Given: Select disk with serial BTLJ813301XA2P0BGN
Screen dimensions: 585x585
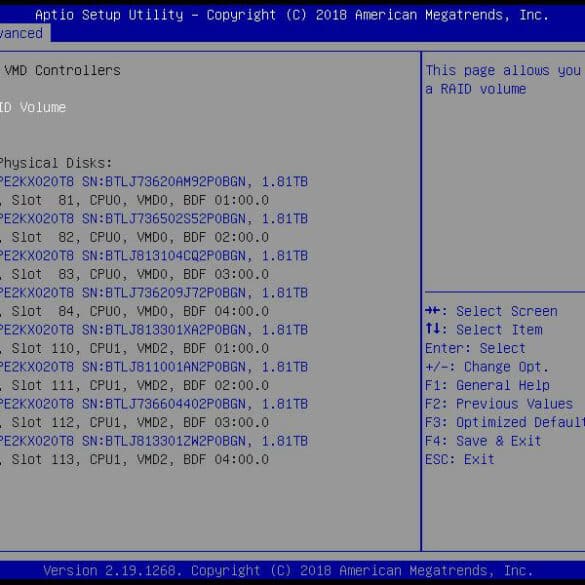Looking at the screenshot, I should tap(154, 330).
